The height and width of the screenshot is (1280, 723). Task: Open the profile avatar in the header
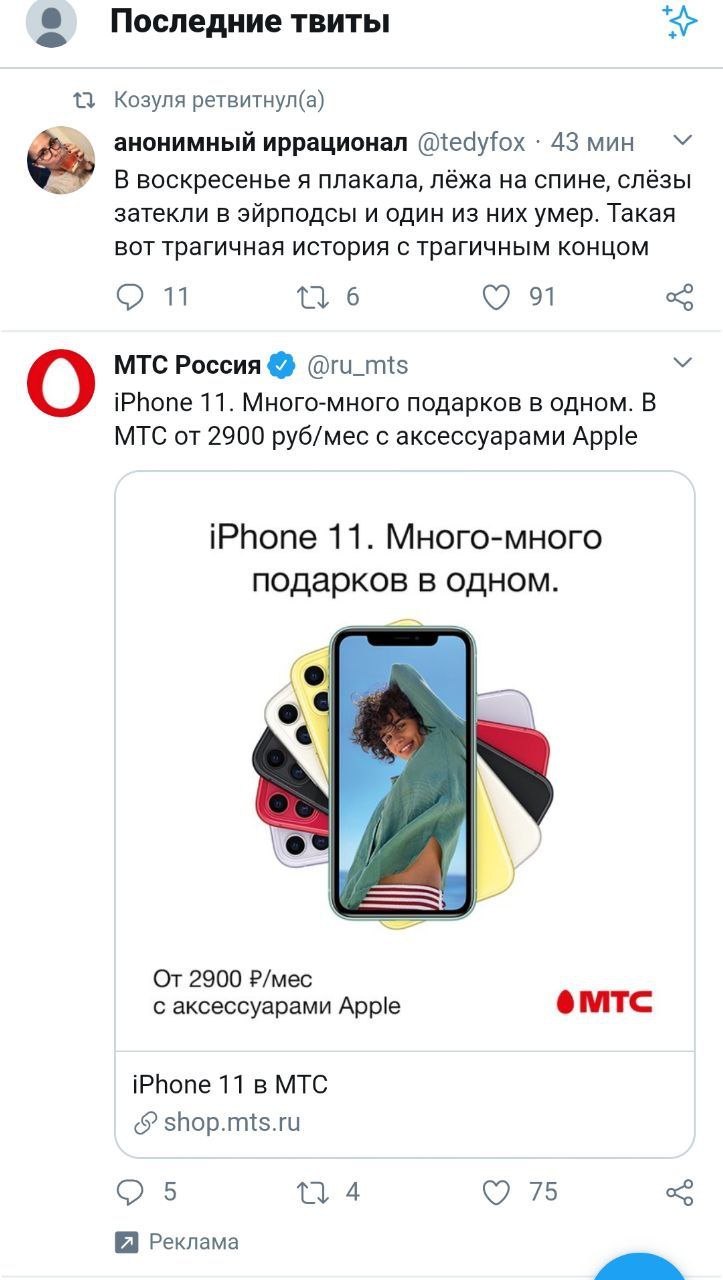51,22
